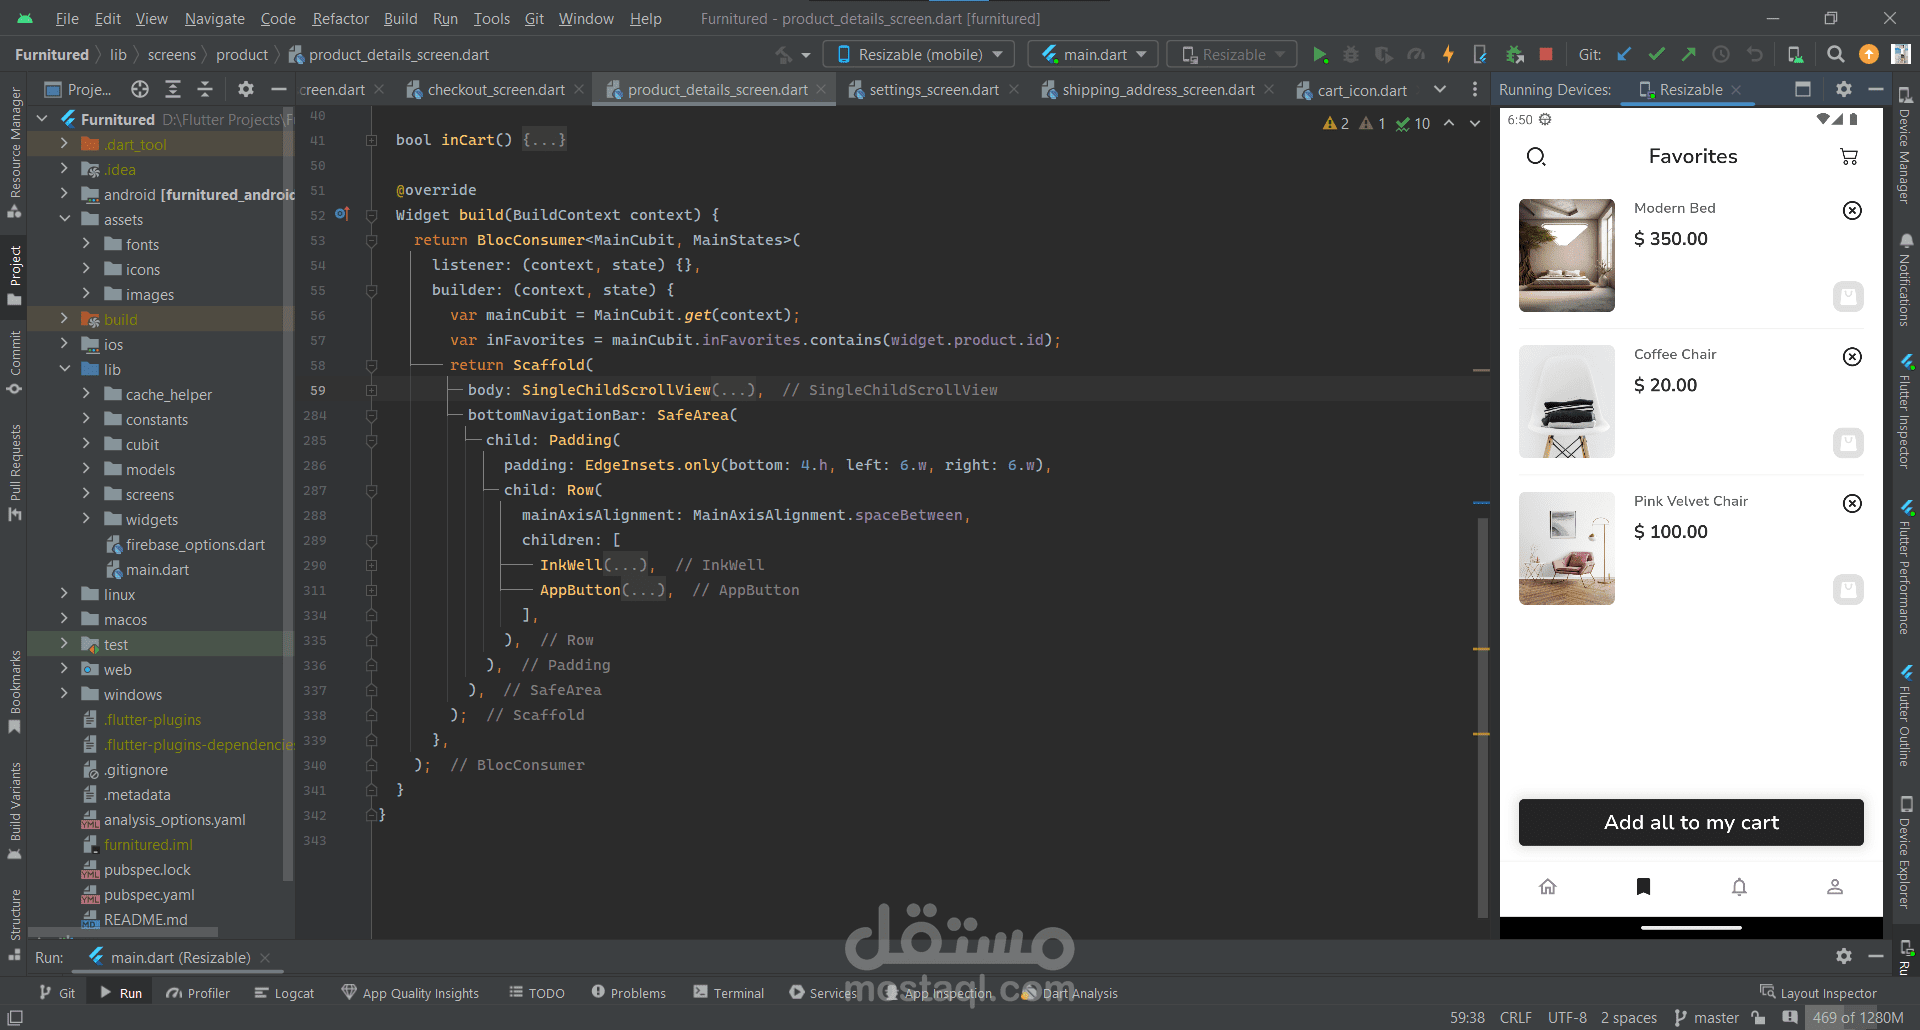Add Coffee Chair to cart via bag icon
Viewport: 1920px width, 1030px height.
tap(1848, 443)
